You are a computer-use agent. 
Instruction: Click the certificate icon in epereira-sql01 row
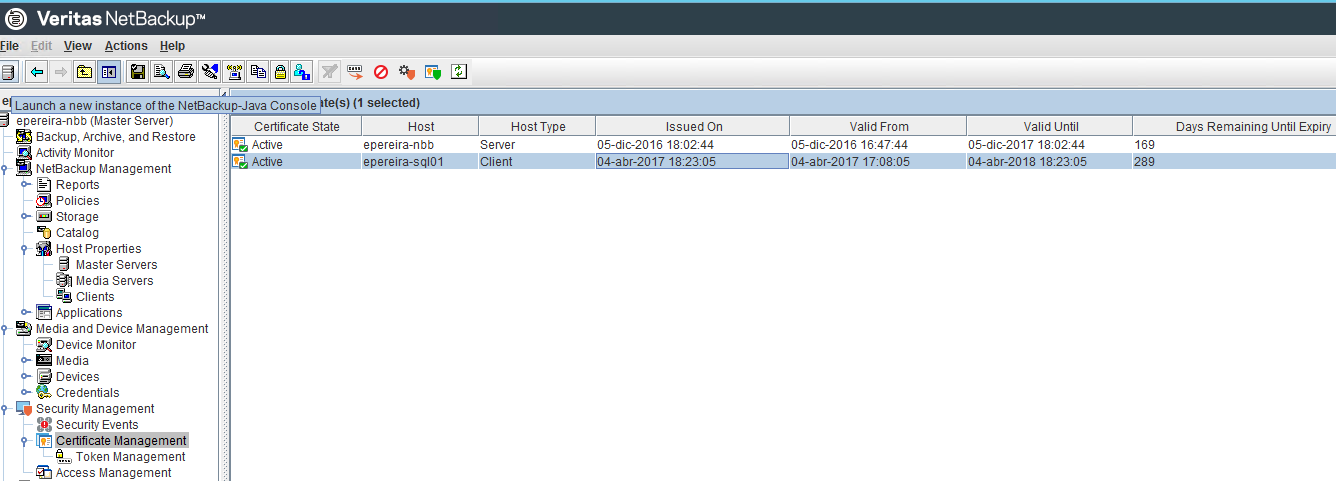[240, 161]
